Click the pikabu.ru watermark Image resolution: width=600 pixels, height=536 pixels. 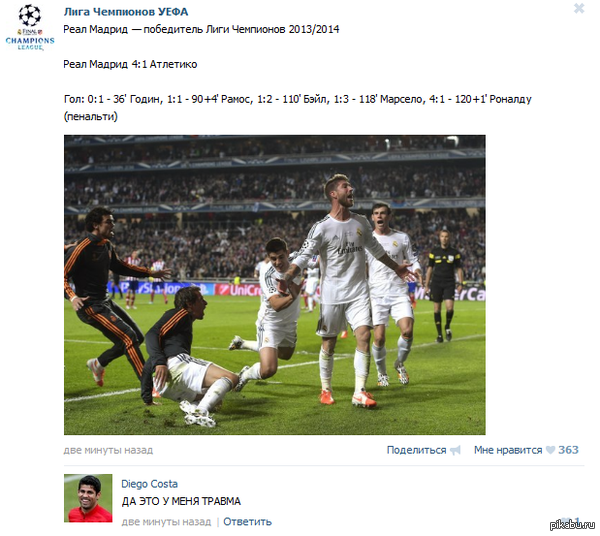572,525
